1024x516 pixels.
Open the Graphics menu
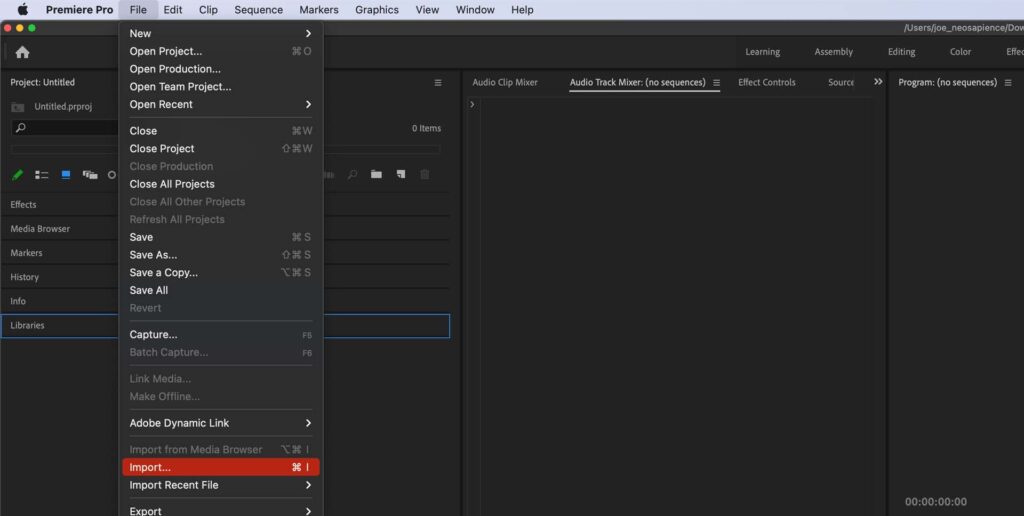[377, 10]
